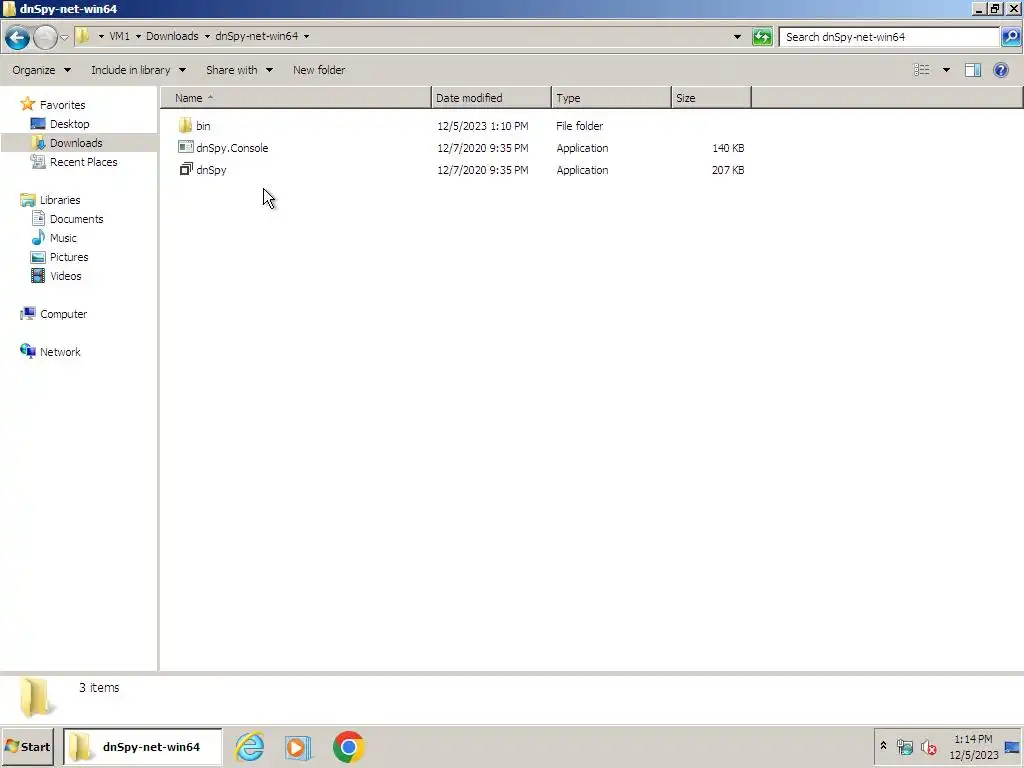Expand arrow before VM1 in address bar
Image resolution: width=1024 pixels, height=768 pixels.
(x=101, y=37)
